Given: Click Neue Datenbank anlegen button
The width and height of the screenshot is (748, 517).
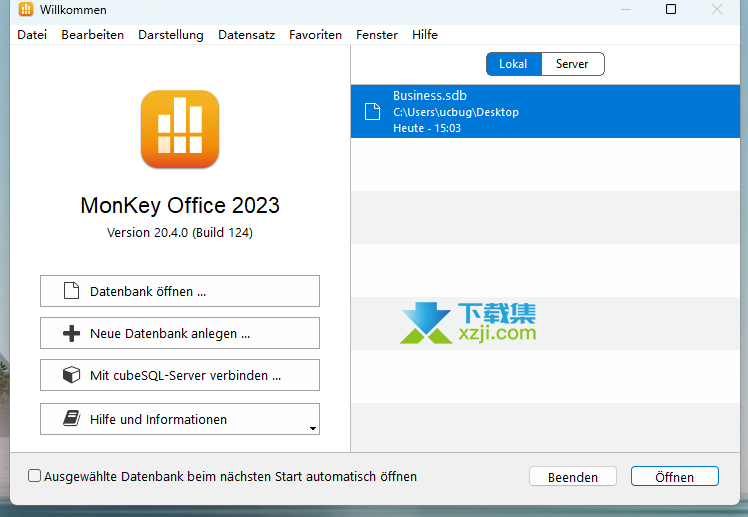Looking at the screenshot, I should click(x=180, y=333).
